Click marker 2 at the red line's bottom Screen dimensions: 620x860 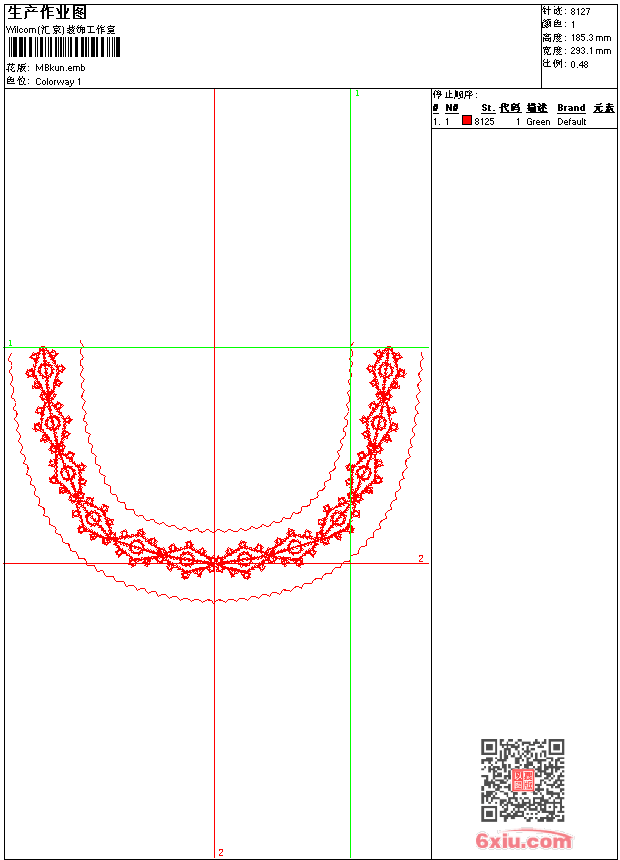[221, 852]
